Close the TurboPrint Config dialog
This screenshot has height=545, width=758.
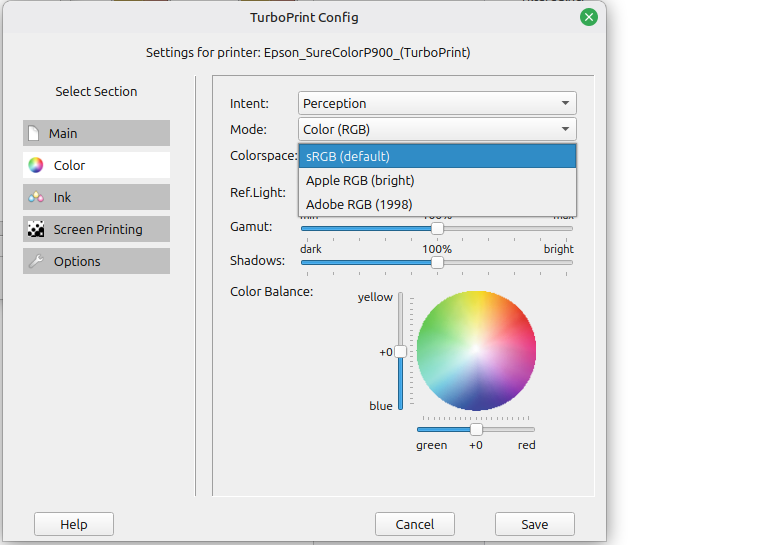588,17
